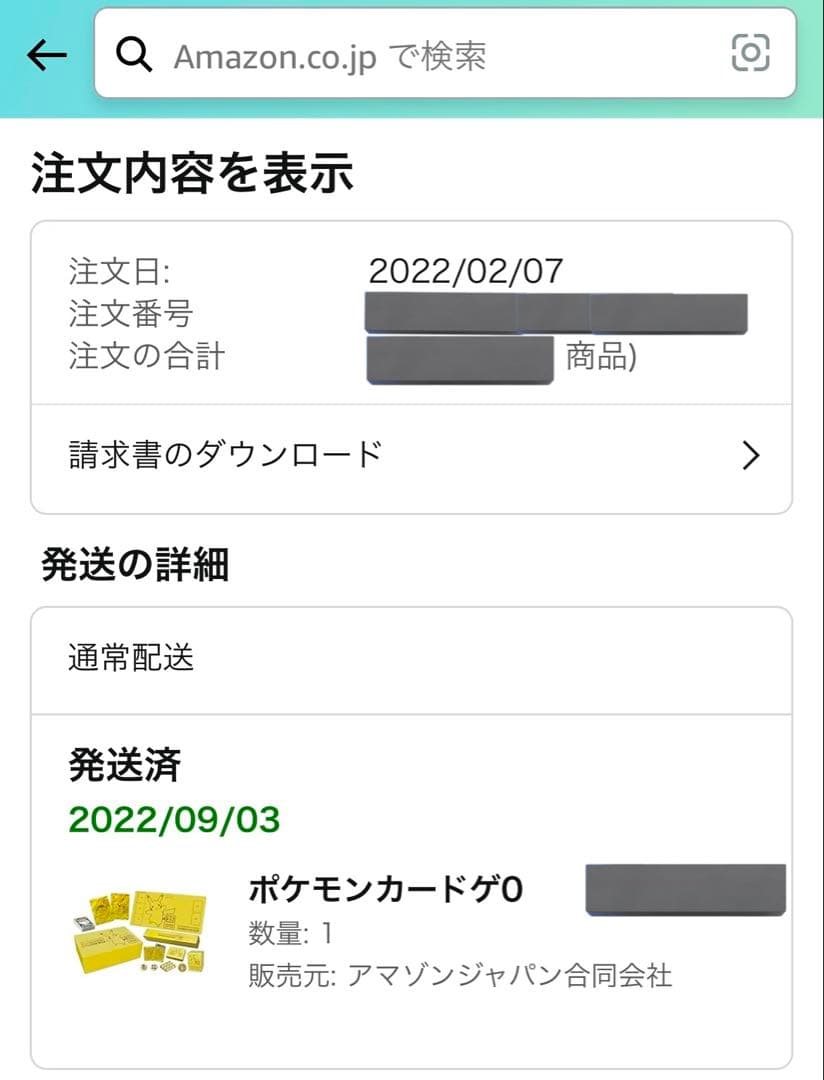Tap the Amazon.co.jp search input field
Viewport: 824px width, 1080px height.
coord(400,55)
